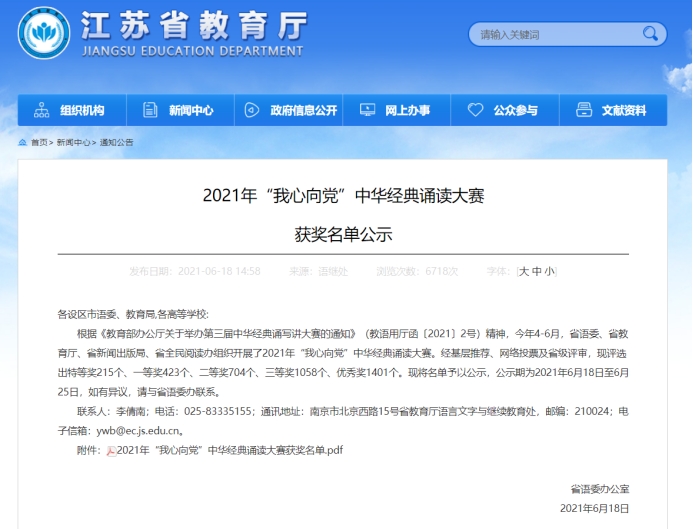The width and height of the screenshot is (693, 530).
Task: Click the PDF icon beside the attachment
Action: pos(111,451)
